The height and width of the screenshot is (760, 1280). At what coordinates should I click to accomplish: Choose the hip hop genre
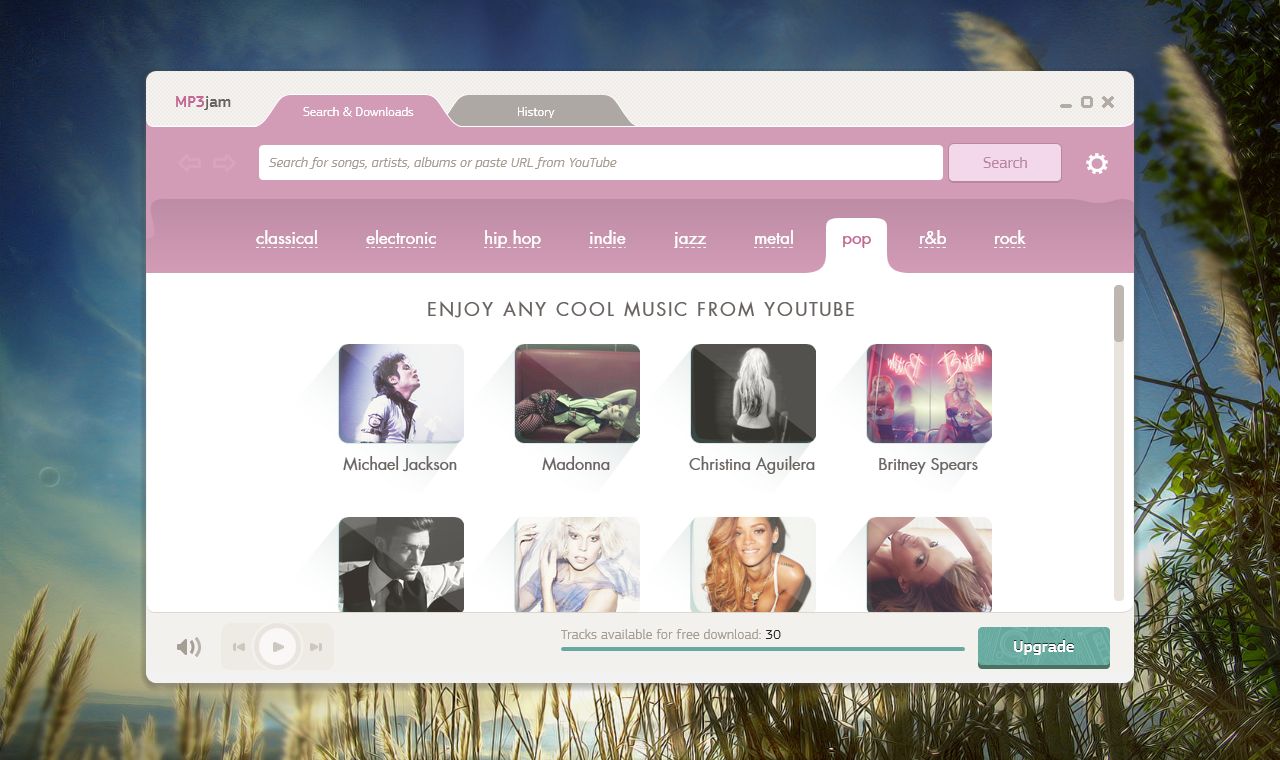pos(512,238)
